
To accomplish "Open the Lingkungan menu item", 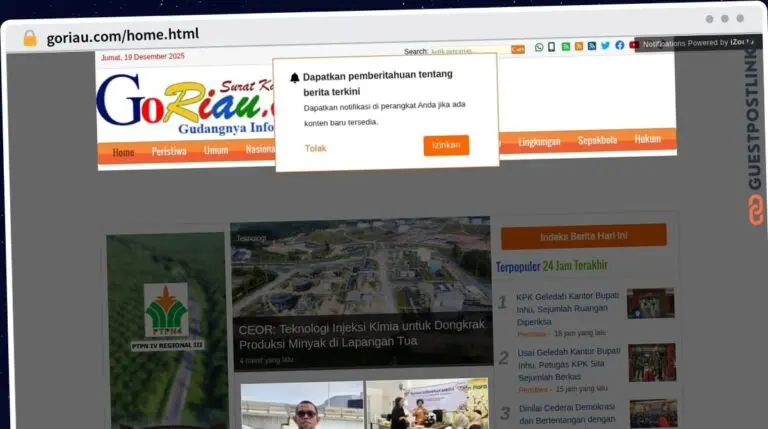I will [x=539, y=142].
